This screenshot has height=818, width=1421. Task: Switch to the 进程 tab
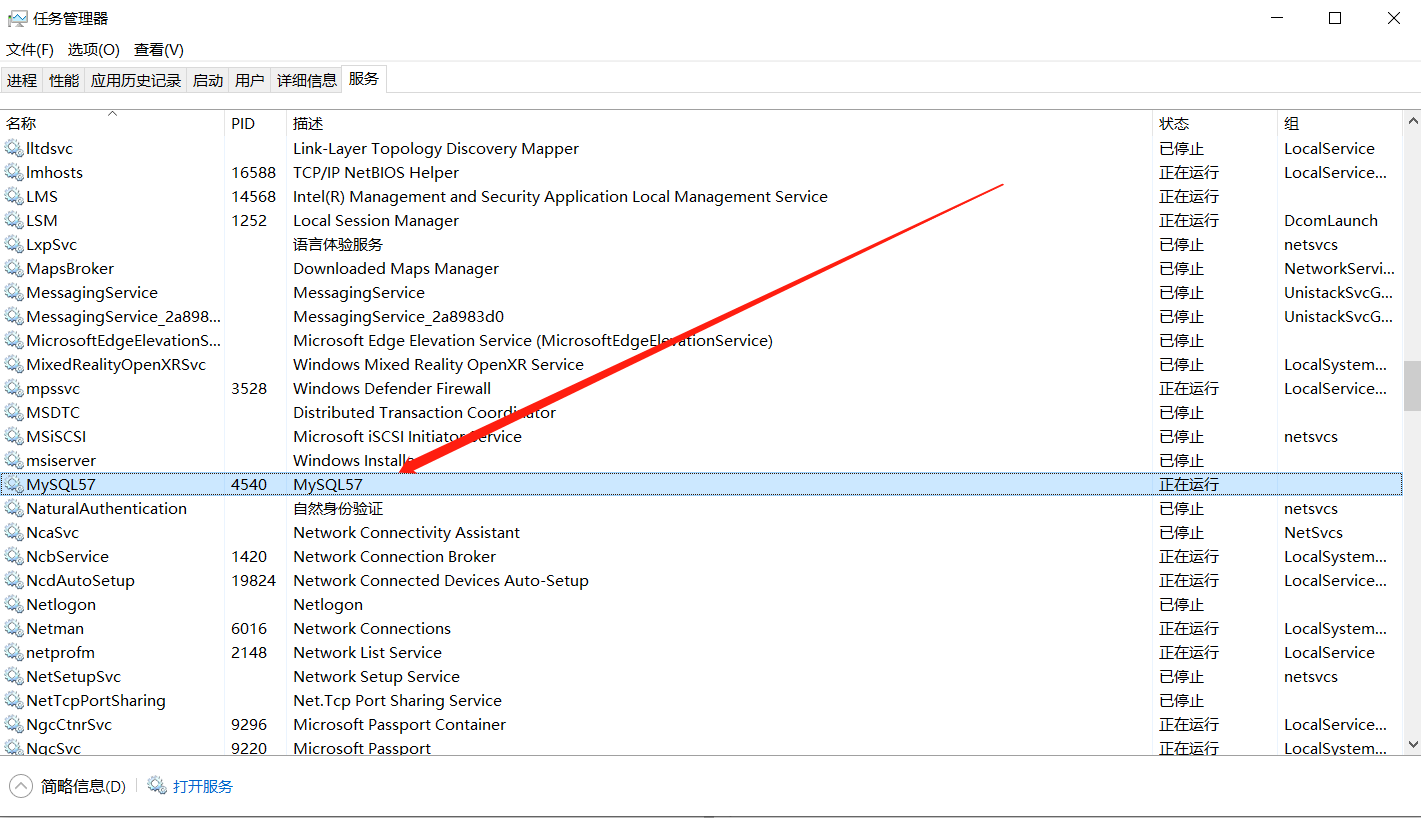click(22, 80)
